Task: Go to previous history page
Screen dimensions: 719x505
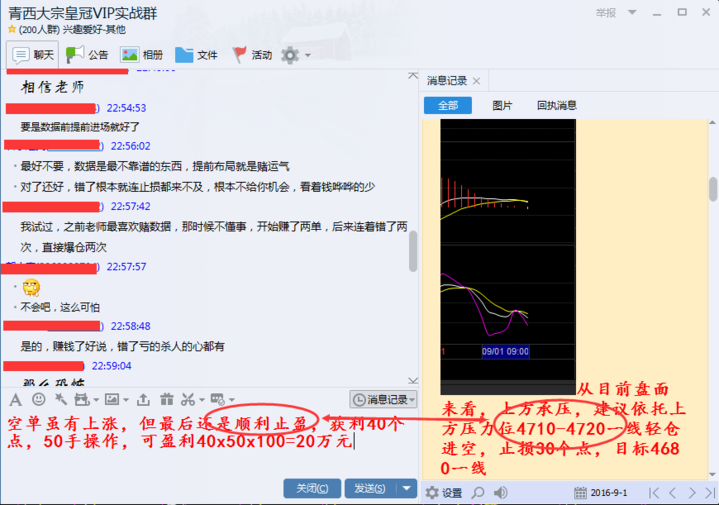Action: point(672,493)
